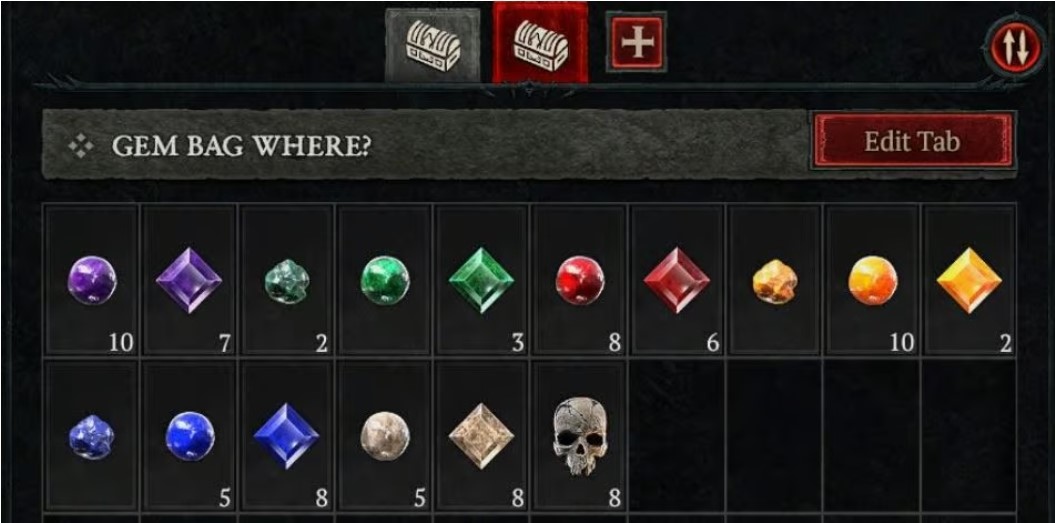Viewport: 1055px width, 523px height.
Task: Choose the square-cut white diamond gem
Action: (482, 436)
